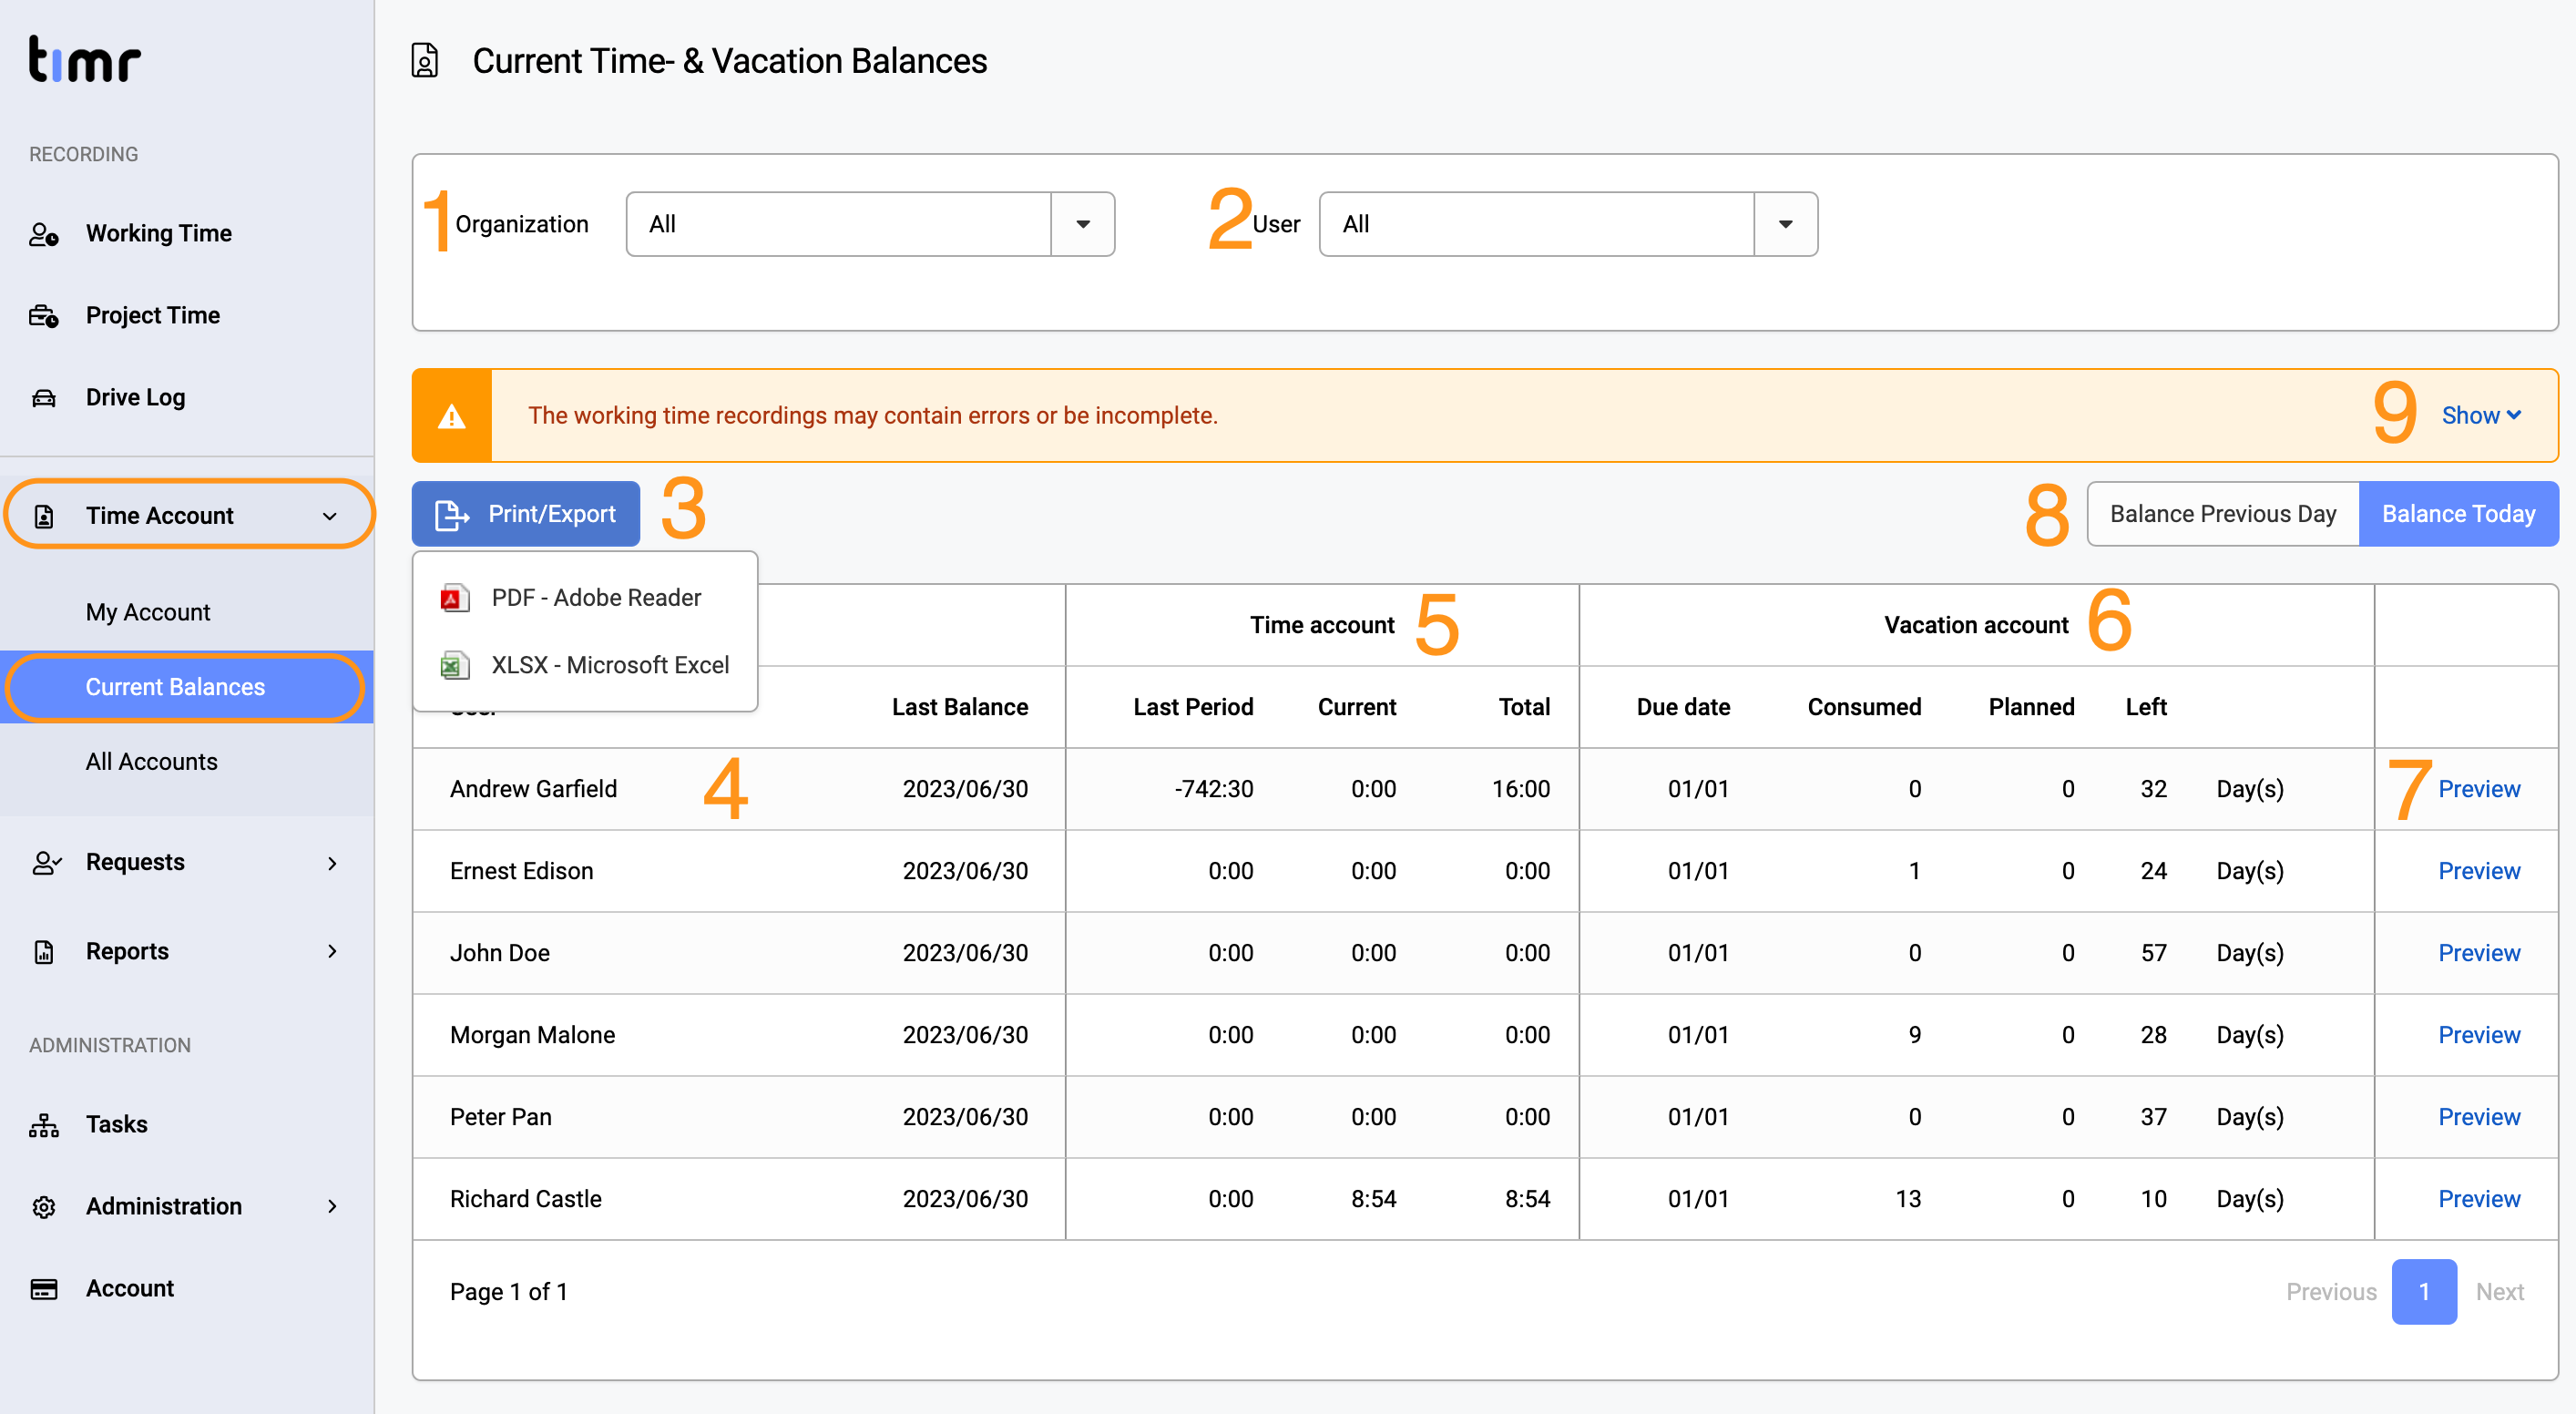Collapse the Time Account menu chevron
This screenshot has height=1414, width=2576.
(330, 516)
